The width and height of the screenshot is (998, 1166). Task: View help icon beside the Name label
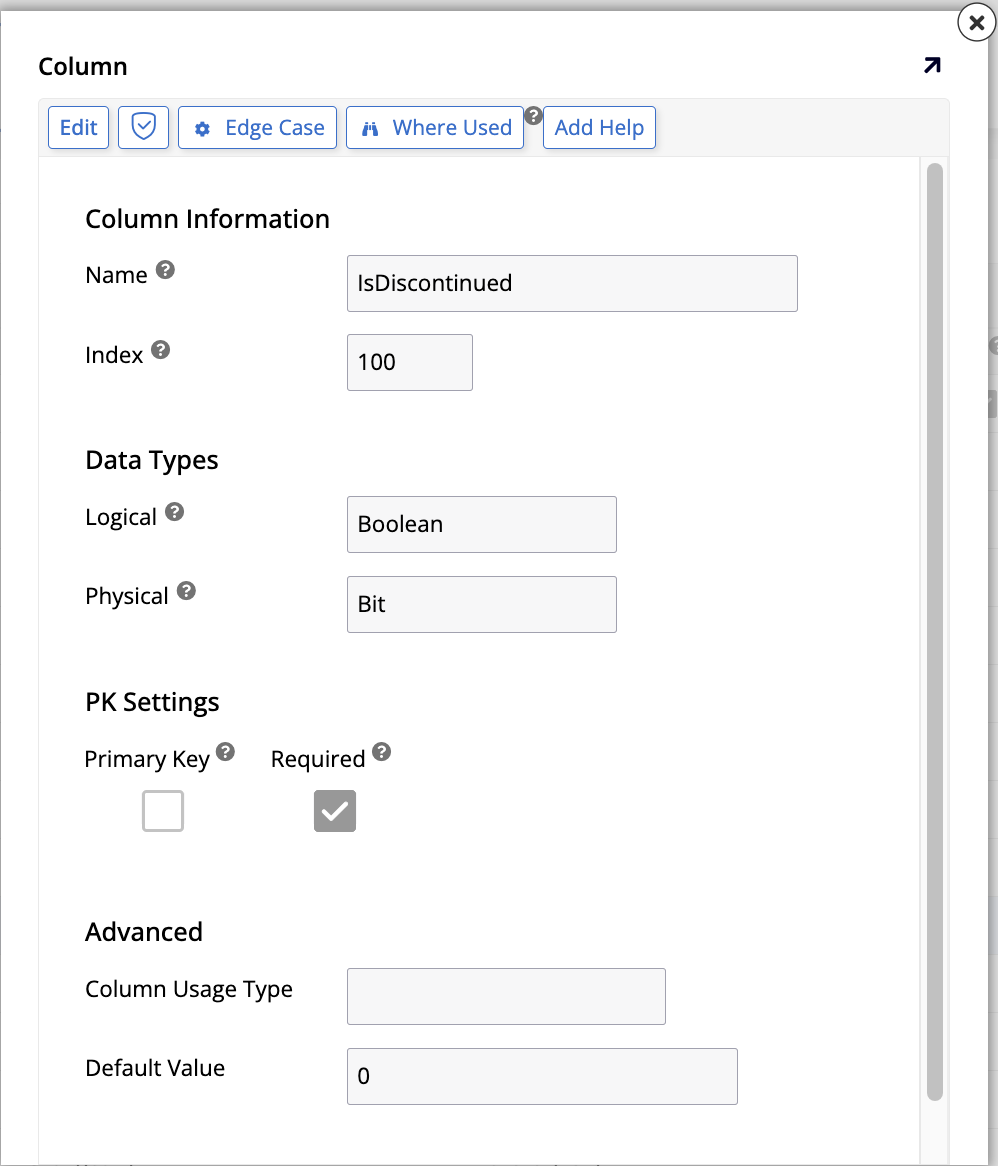pos(166,268)
